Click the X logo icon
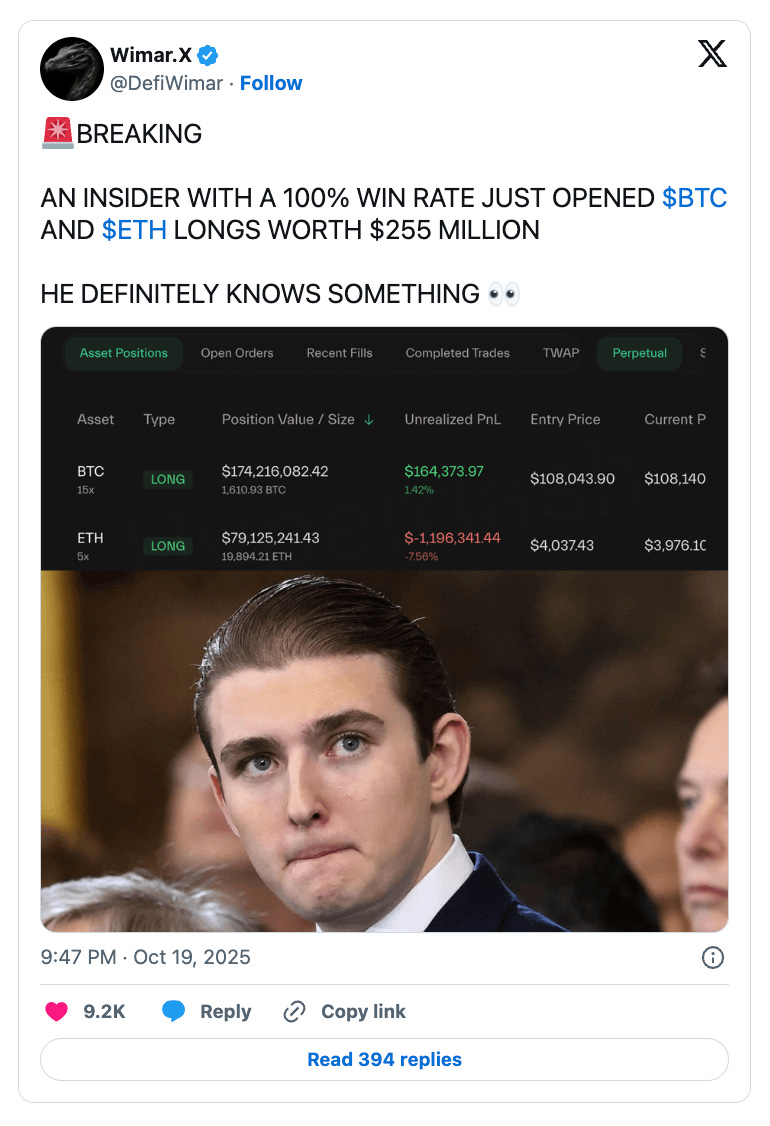The width and height of the screenshot is (770, 1126). 712,54
